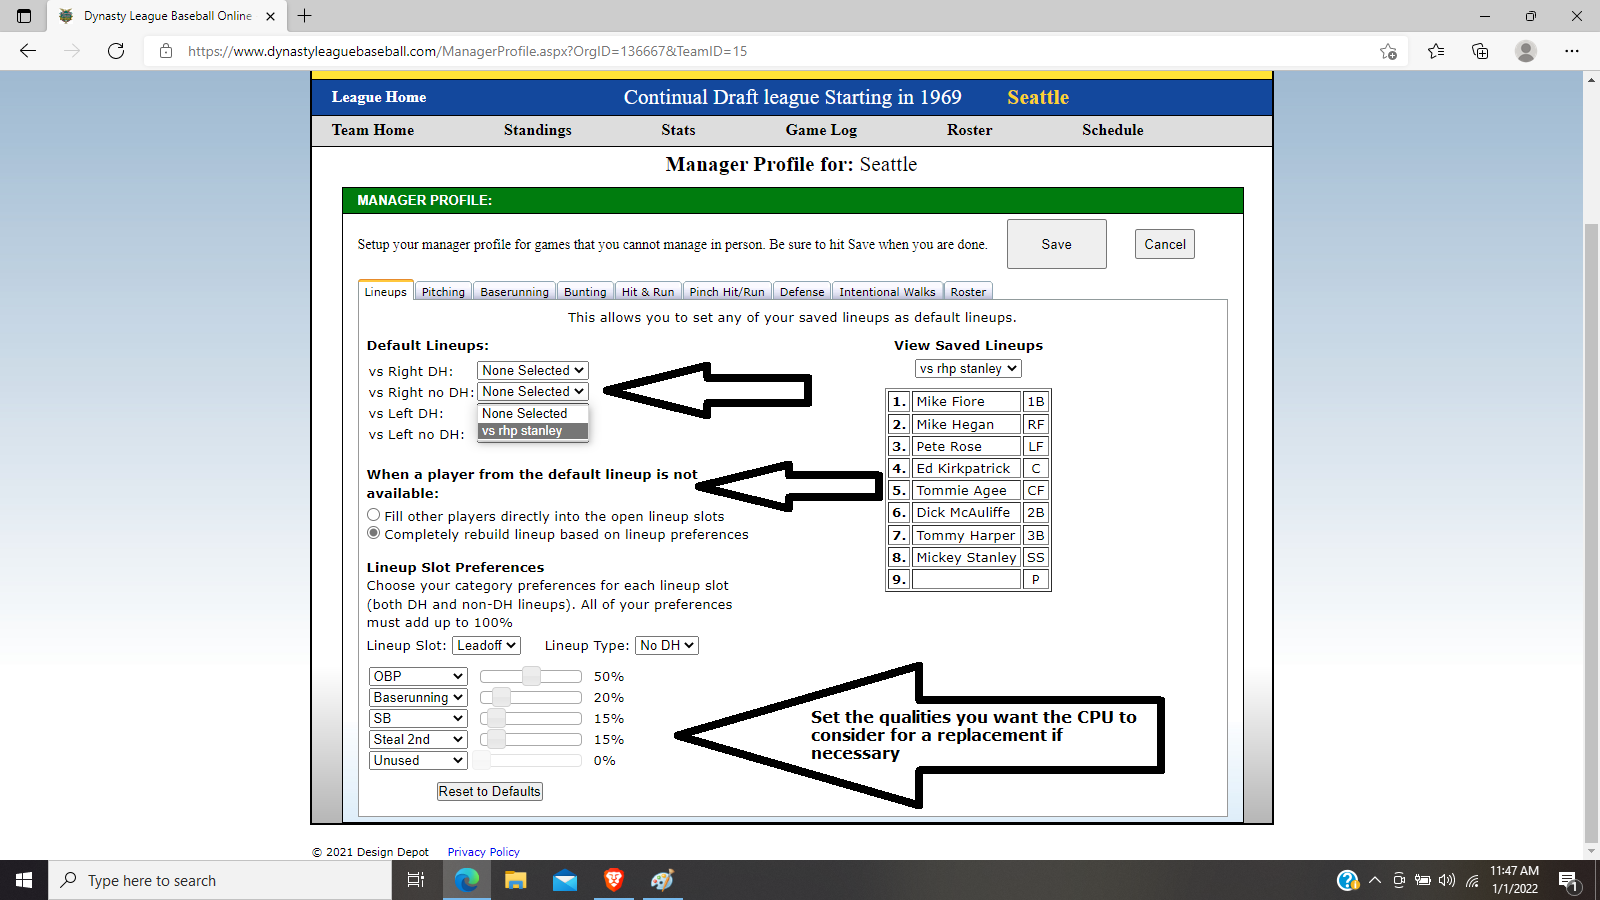Refresh the current page
Viewport: 1600px width, 900px height.
coord(117,51)
